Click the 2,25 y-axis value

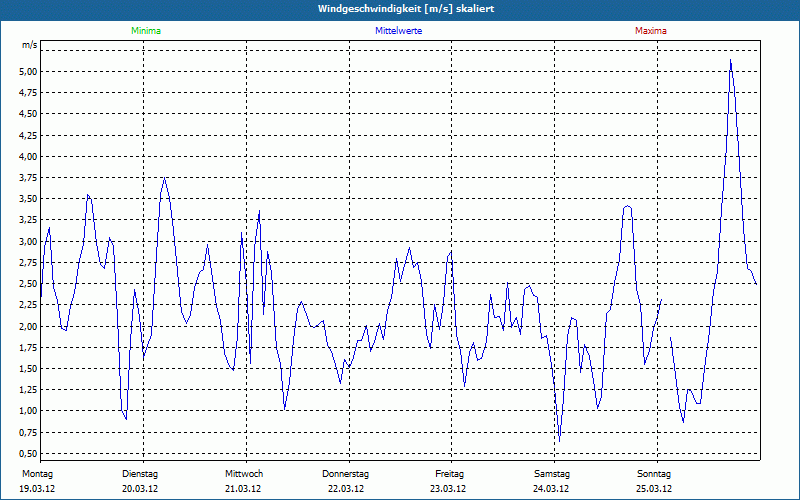(29, 305)
